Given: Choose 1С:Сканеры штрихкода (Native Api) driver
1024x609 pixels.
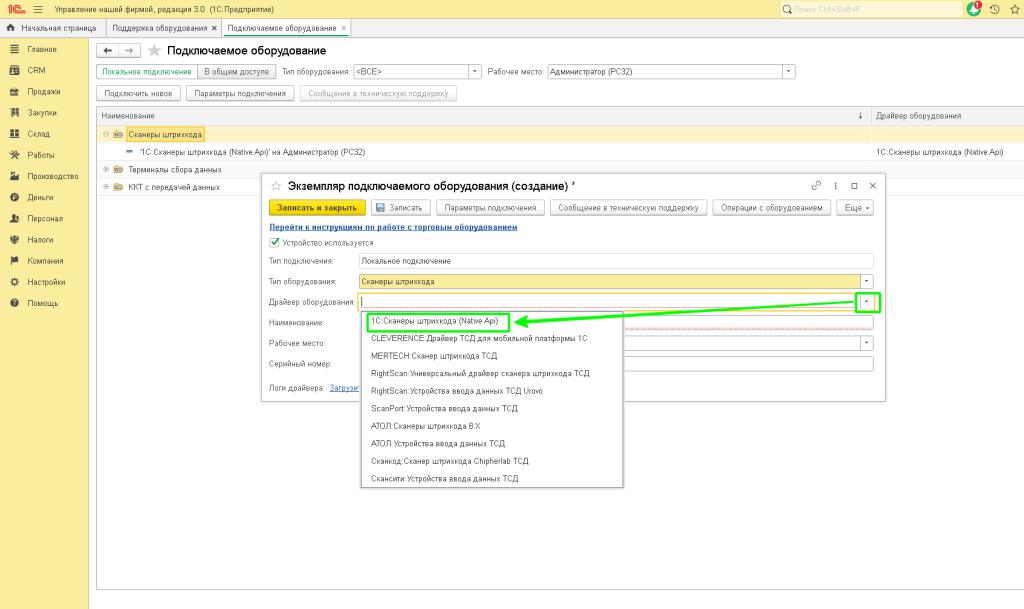Looking at the screenshot, I should click(x=434, y=321).
